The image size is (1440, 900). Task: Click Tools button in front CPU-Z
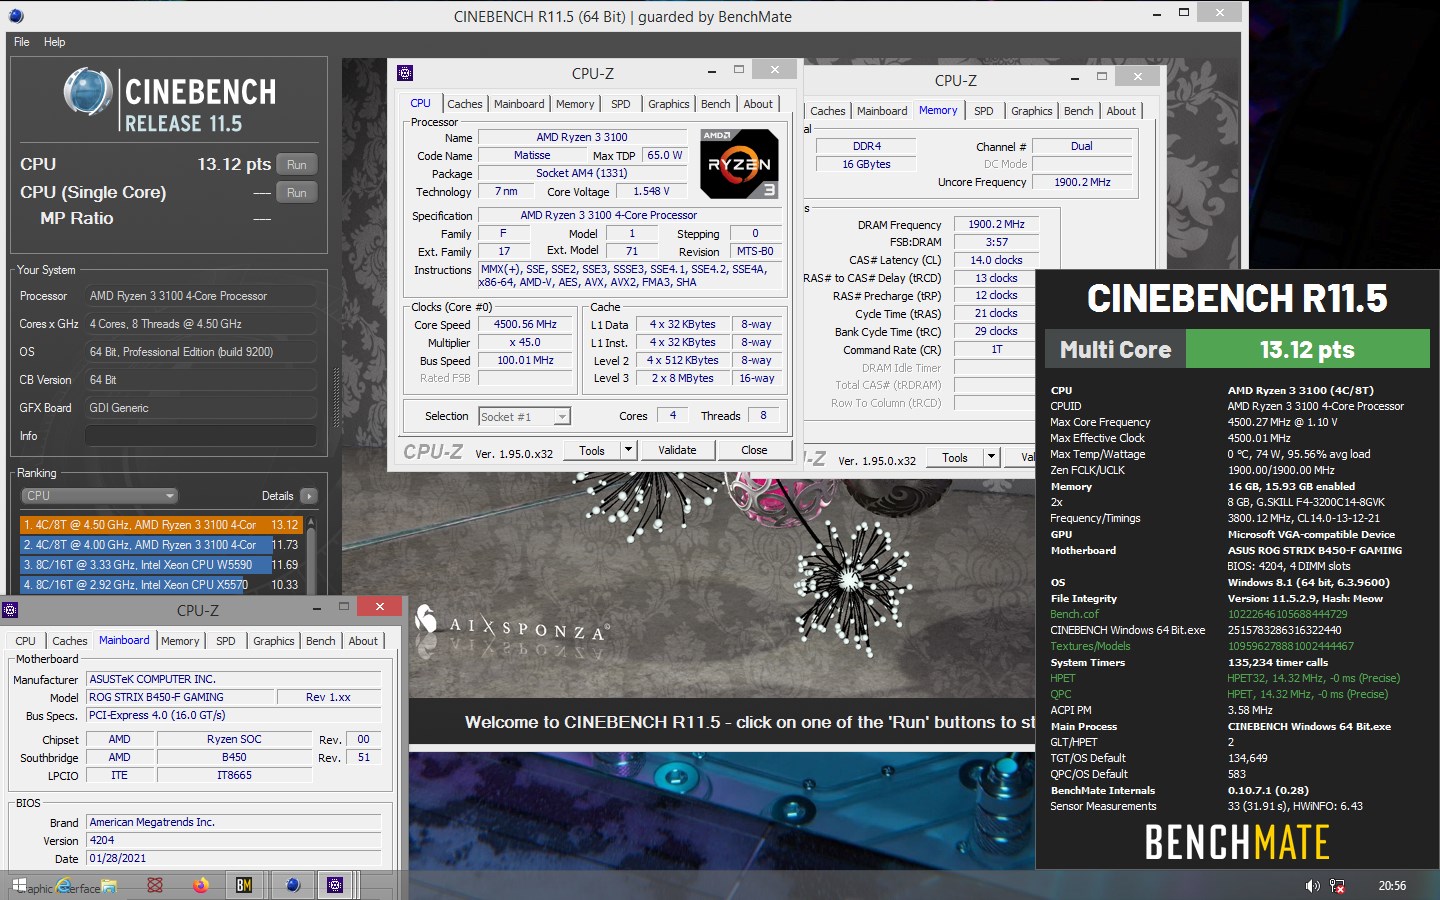tap(592, 451)
